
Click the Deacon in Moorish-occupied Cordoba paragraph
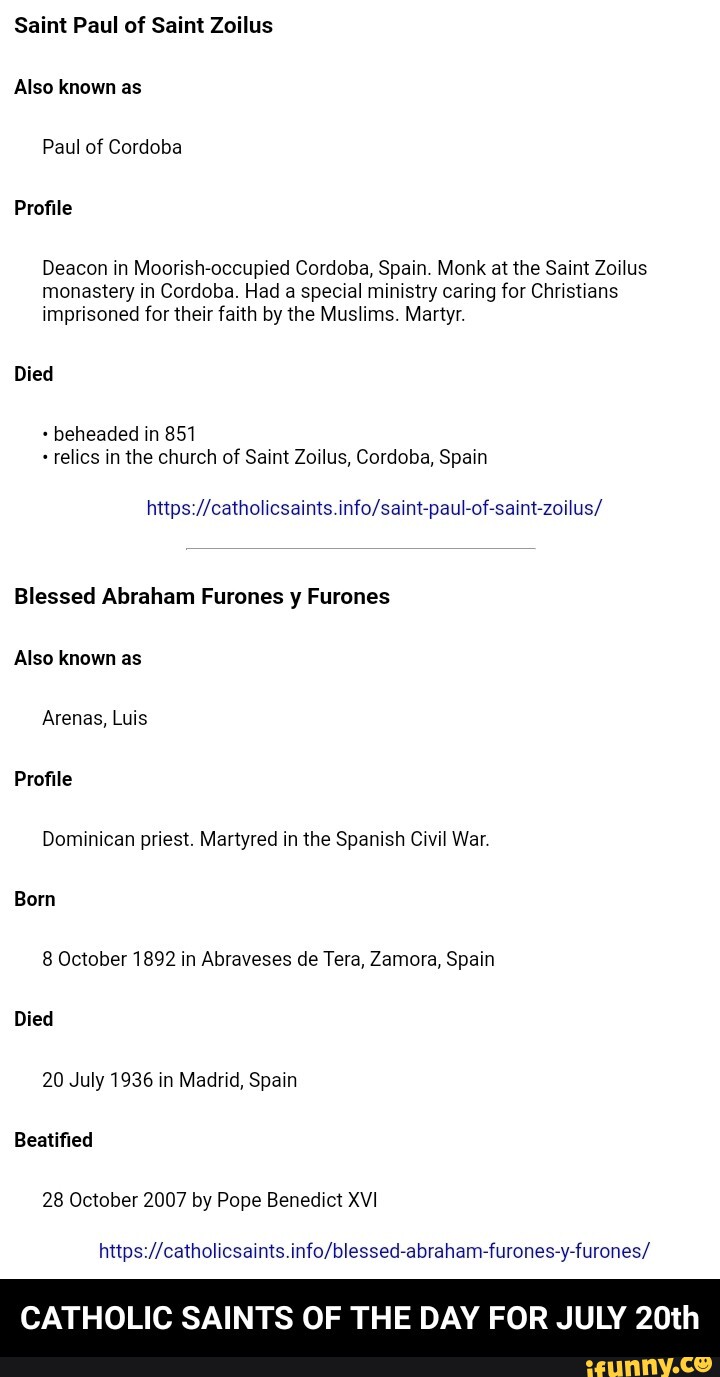click(x=344, y=291)
